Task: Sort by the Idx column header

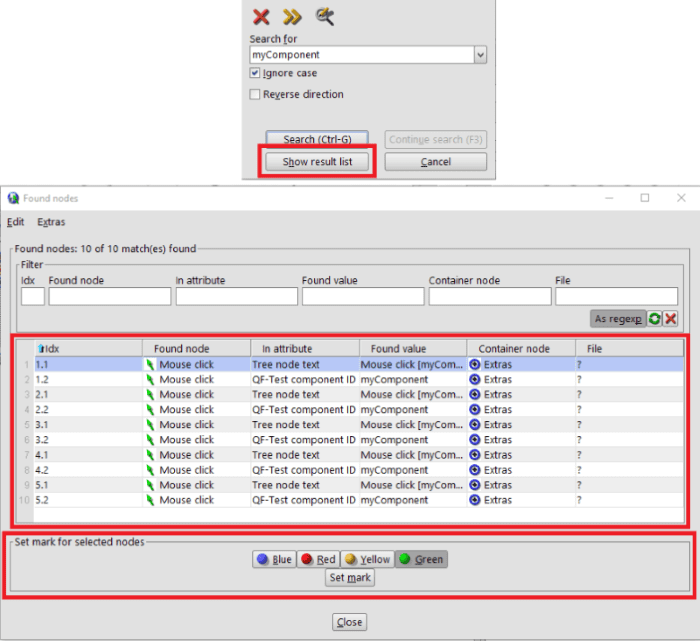Action: 88,349
